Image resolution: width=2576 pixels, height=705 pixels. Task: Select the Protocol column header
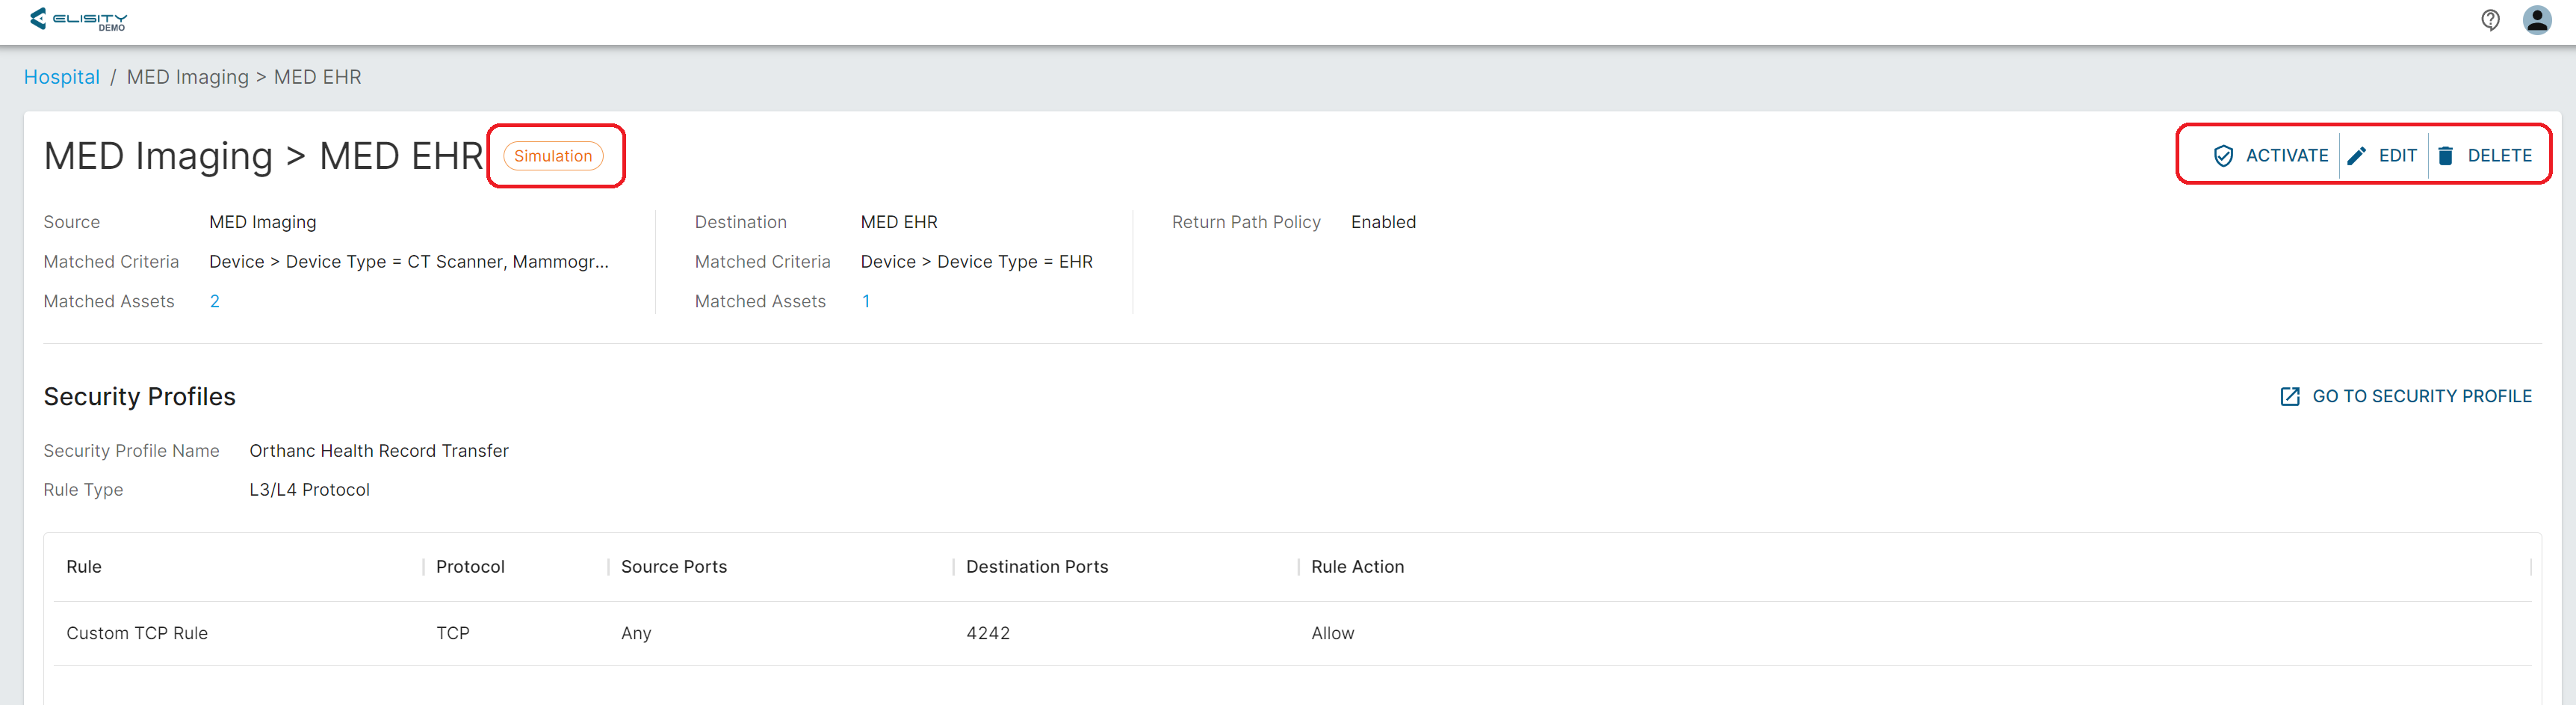tap(470, 566)
